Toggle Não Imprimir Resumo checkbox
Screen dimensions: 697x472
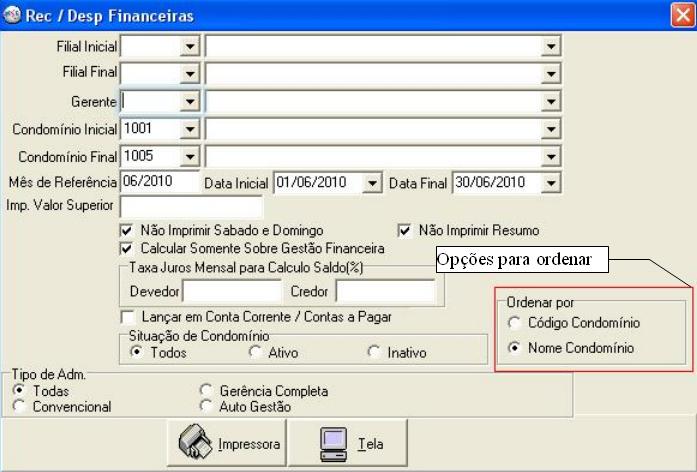[x=405, y=230]
